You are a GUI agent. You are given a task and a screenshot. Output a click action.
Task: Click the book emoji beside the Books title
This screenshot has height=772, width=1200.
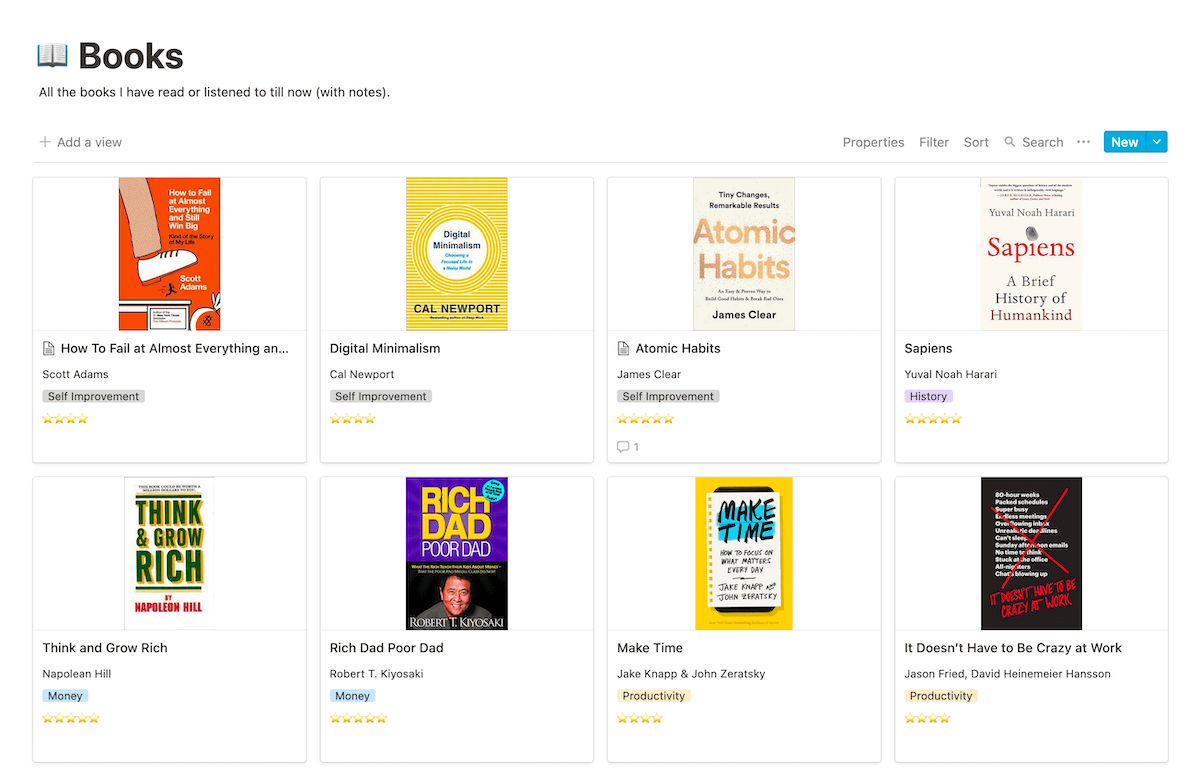coord(52,56)
